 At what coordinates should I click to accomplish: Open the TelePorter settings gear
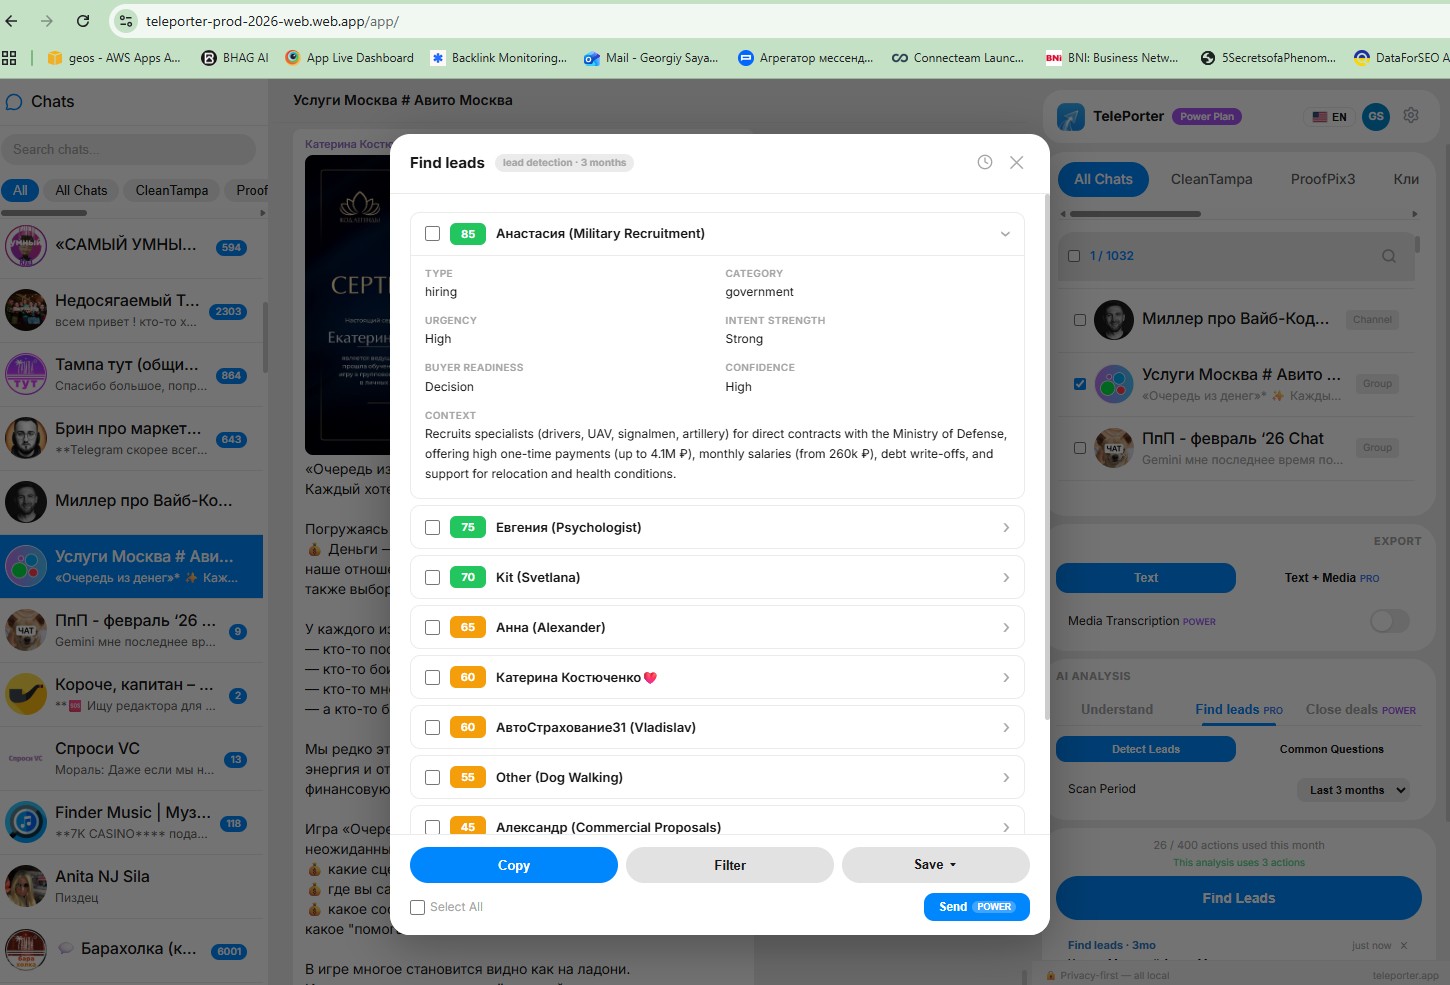point(1410,115)
